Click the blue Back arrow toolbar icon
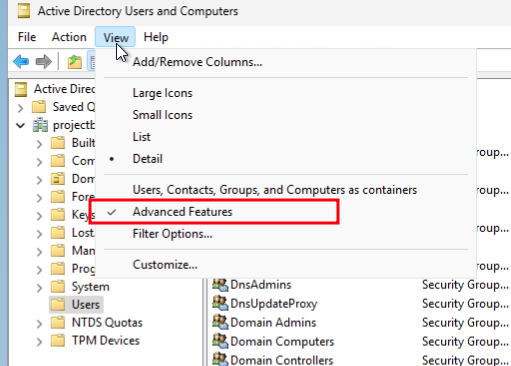 (21, 62)
